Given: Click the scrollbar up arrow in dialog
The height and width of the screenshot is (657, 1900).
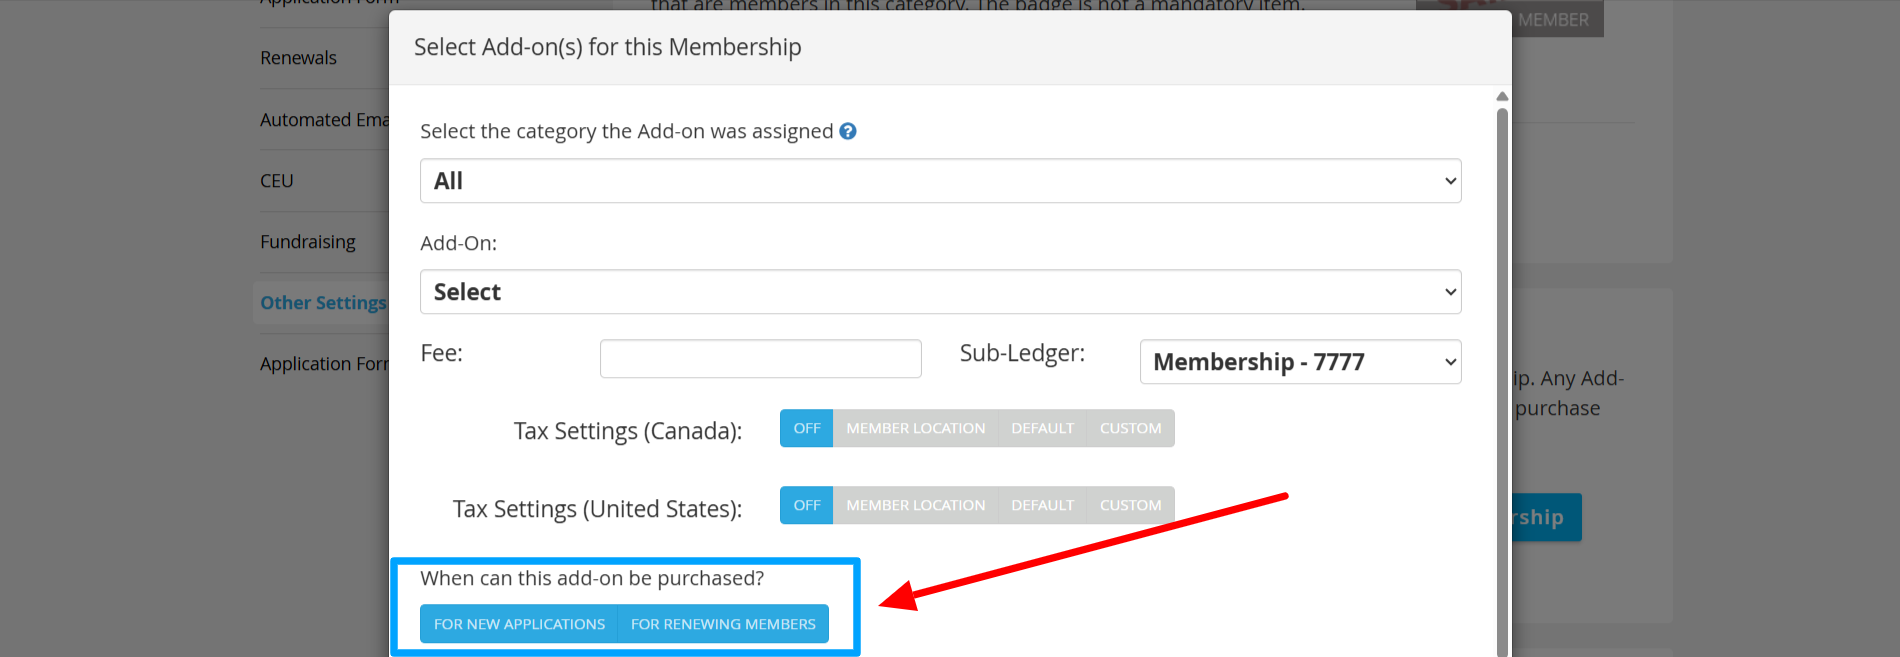Looking at the screenshot, I should [1502, 96].
